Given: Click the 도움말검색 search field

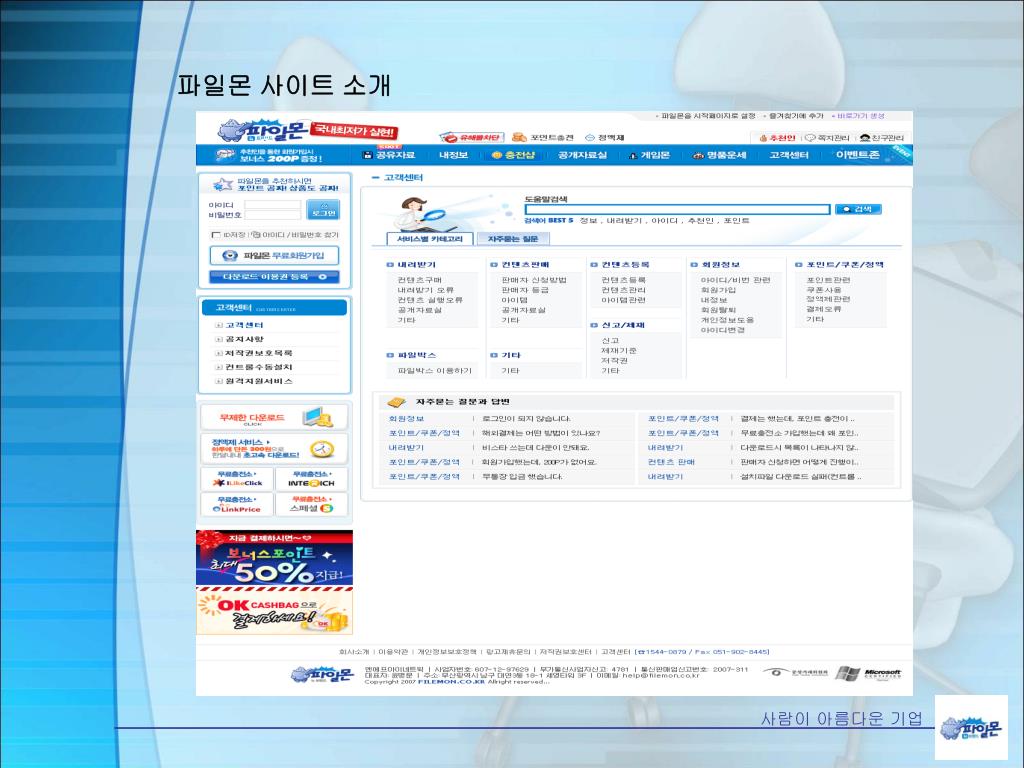Looking at the screenshot, I should tap(677, 209).
